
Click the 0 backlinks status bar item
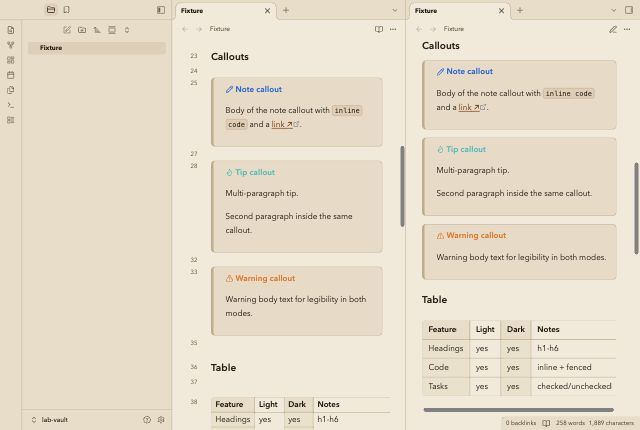pos(521,423)
